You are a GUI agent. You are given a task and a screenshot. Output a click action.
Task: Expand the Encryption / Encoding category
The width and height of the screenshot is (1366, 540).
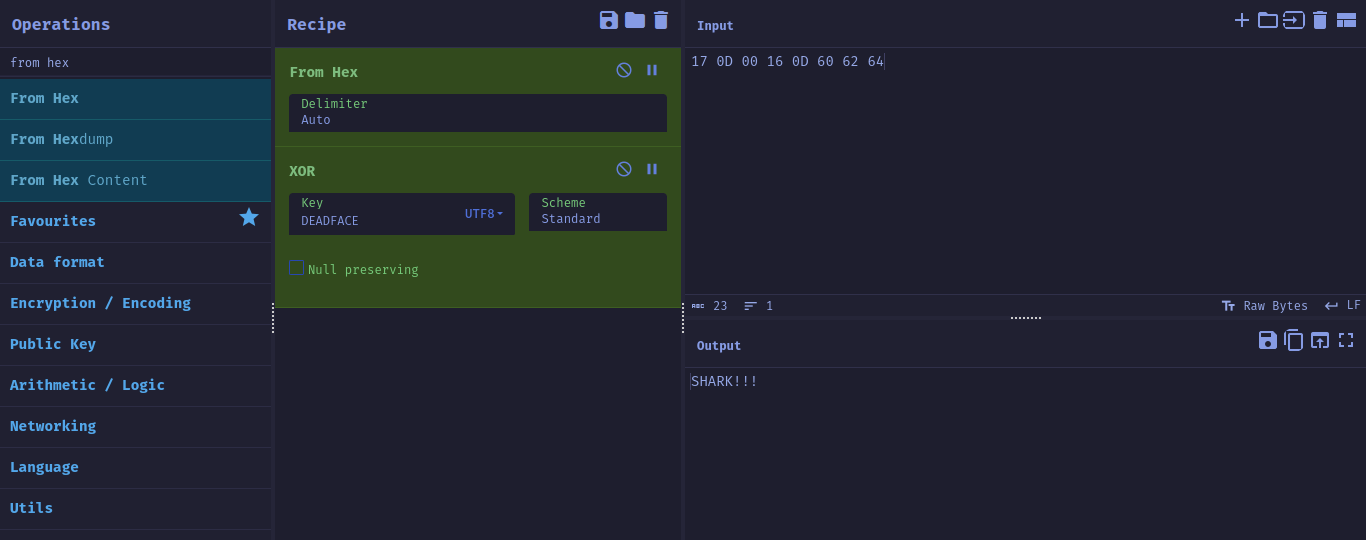100,303
